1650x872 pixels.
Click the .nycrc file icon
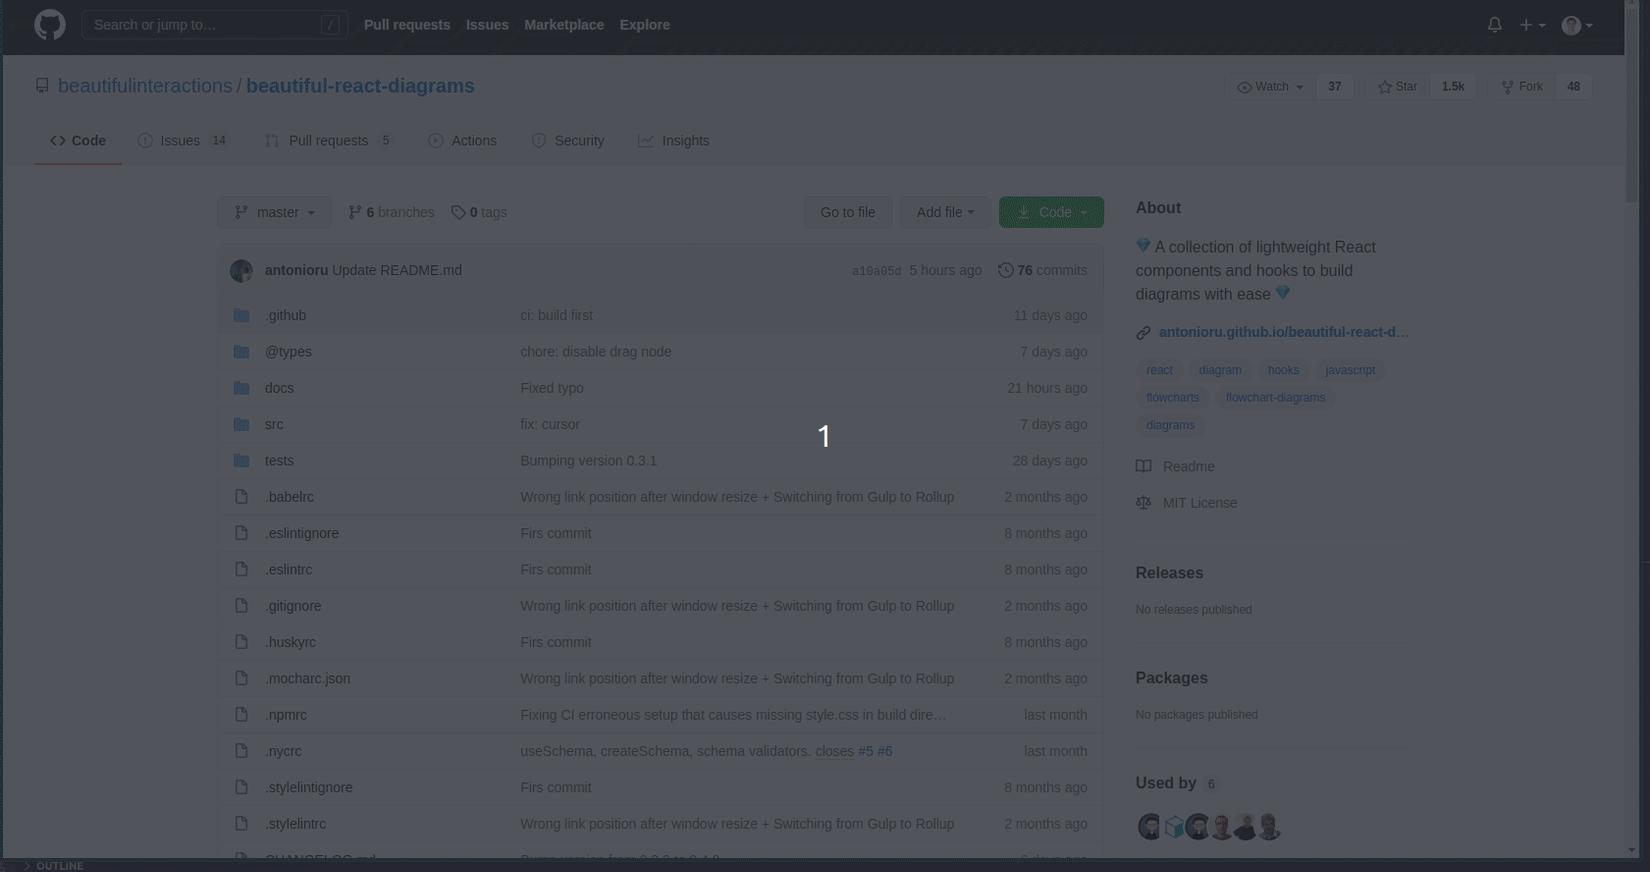point(241,751)
